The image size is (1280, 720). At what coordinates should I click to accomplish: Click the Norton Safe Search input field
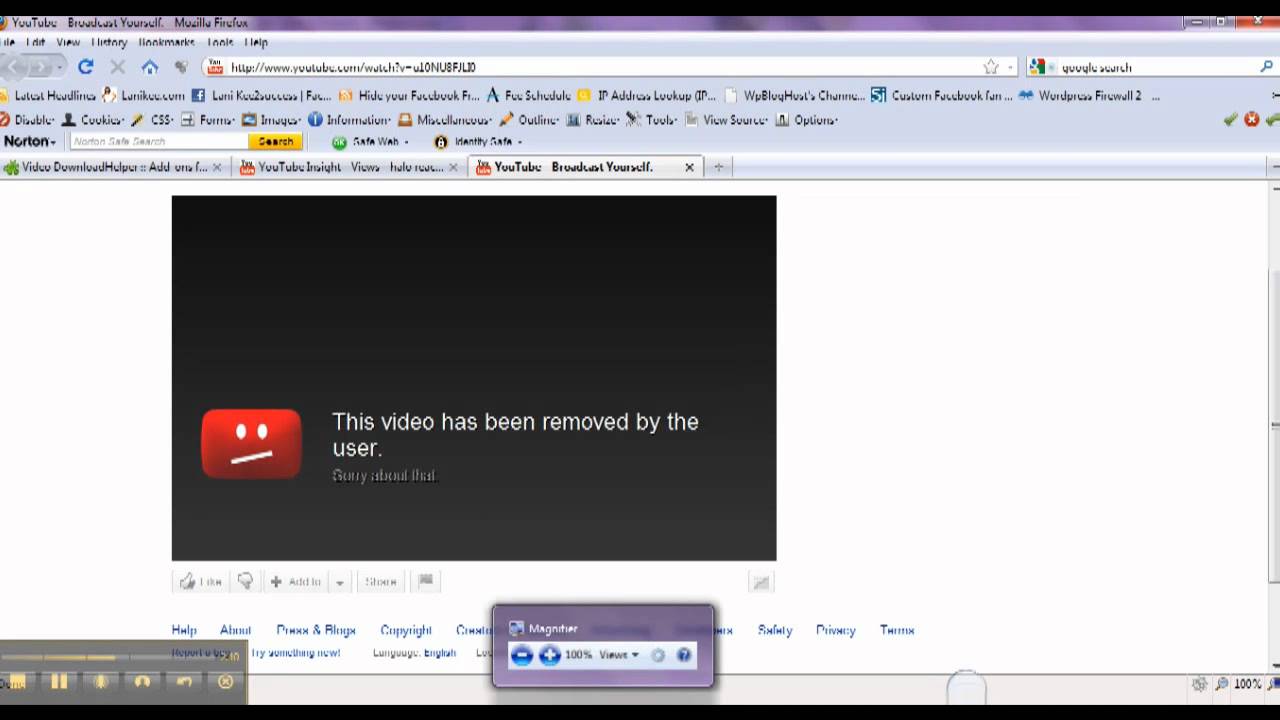click(x=159, y=142)
